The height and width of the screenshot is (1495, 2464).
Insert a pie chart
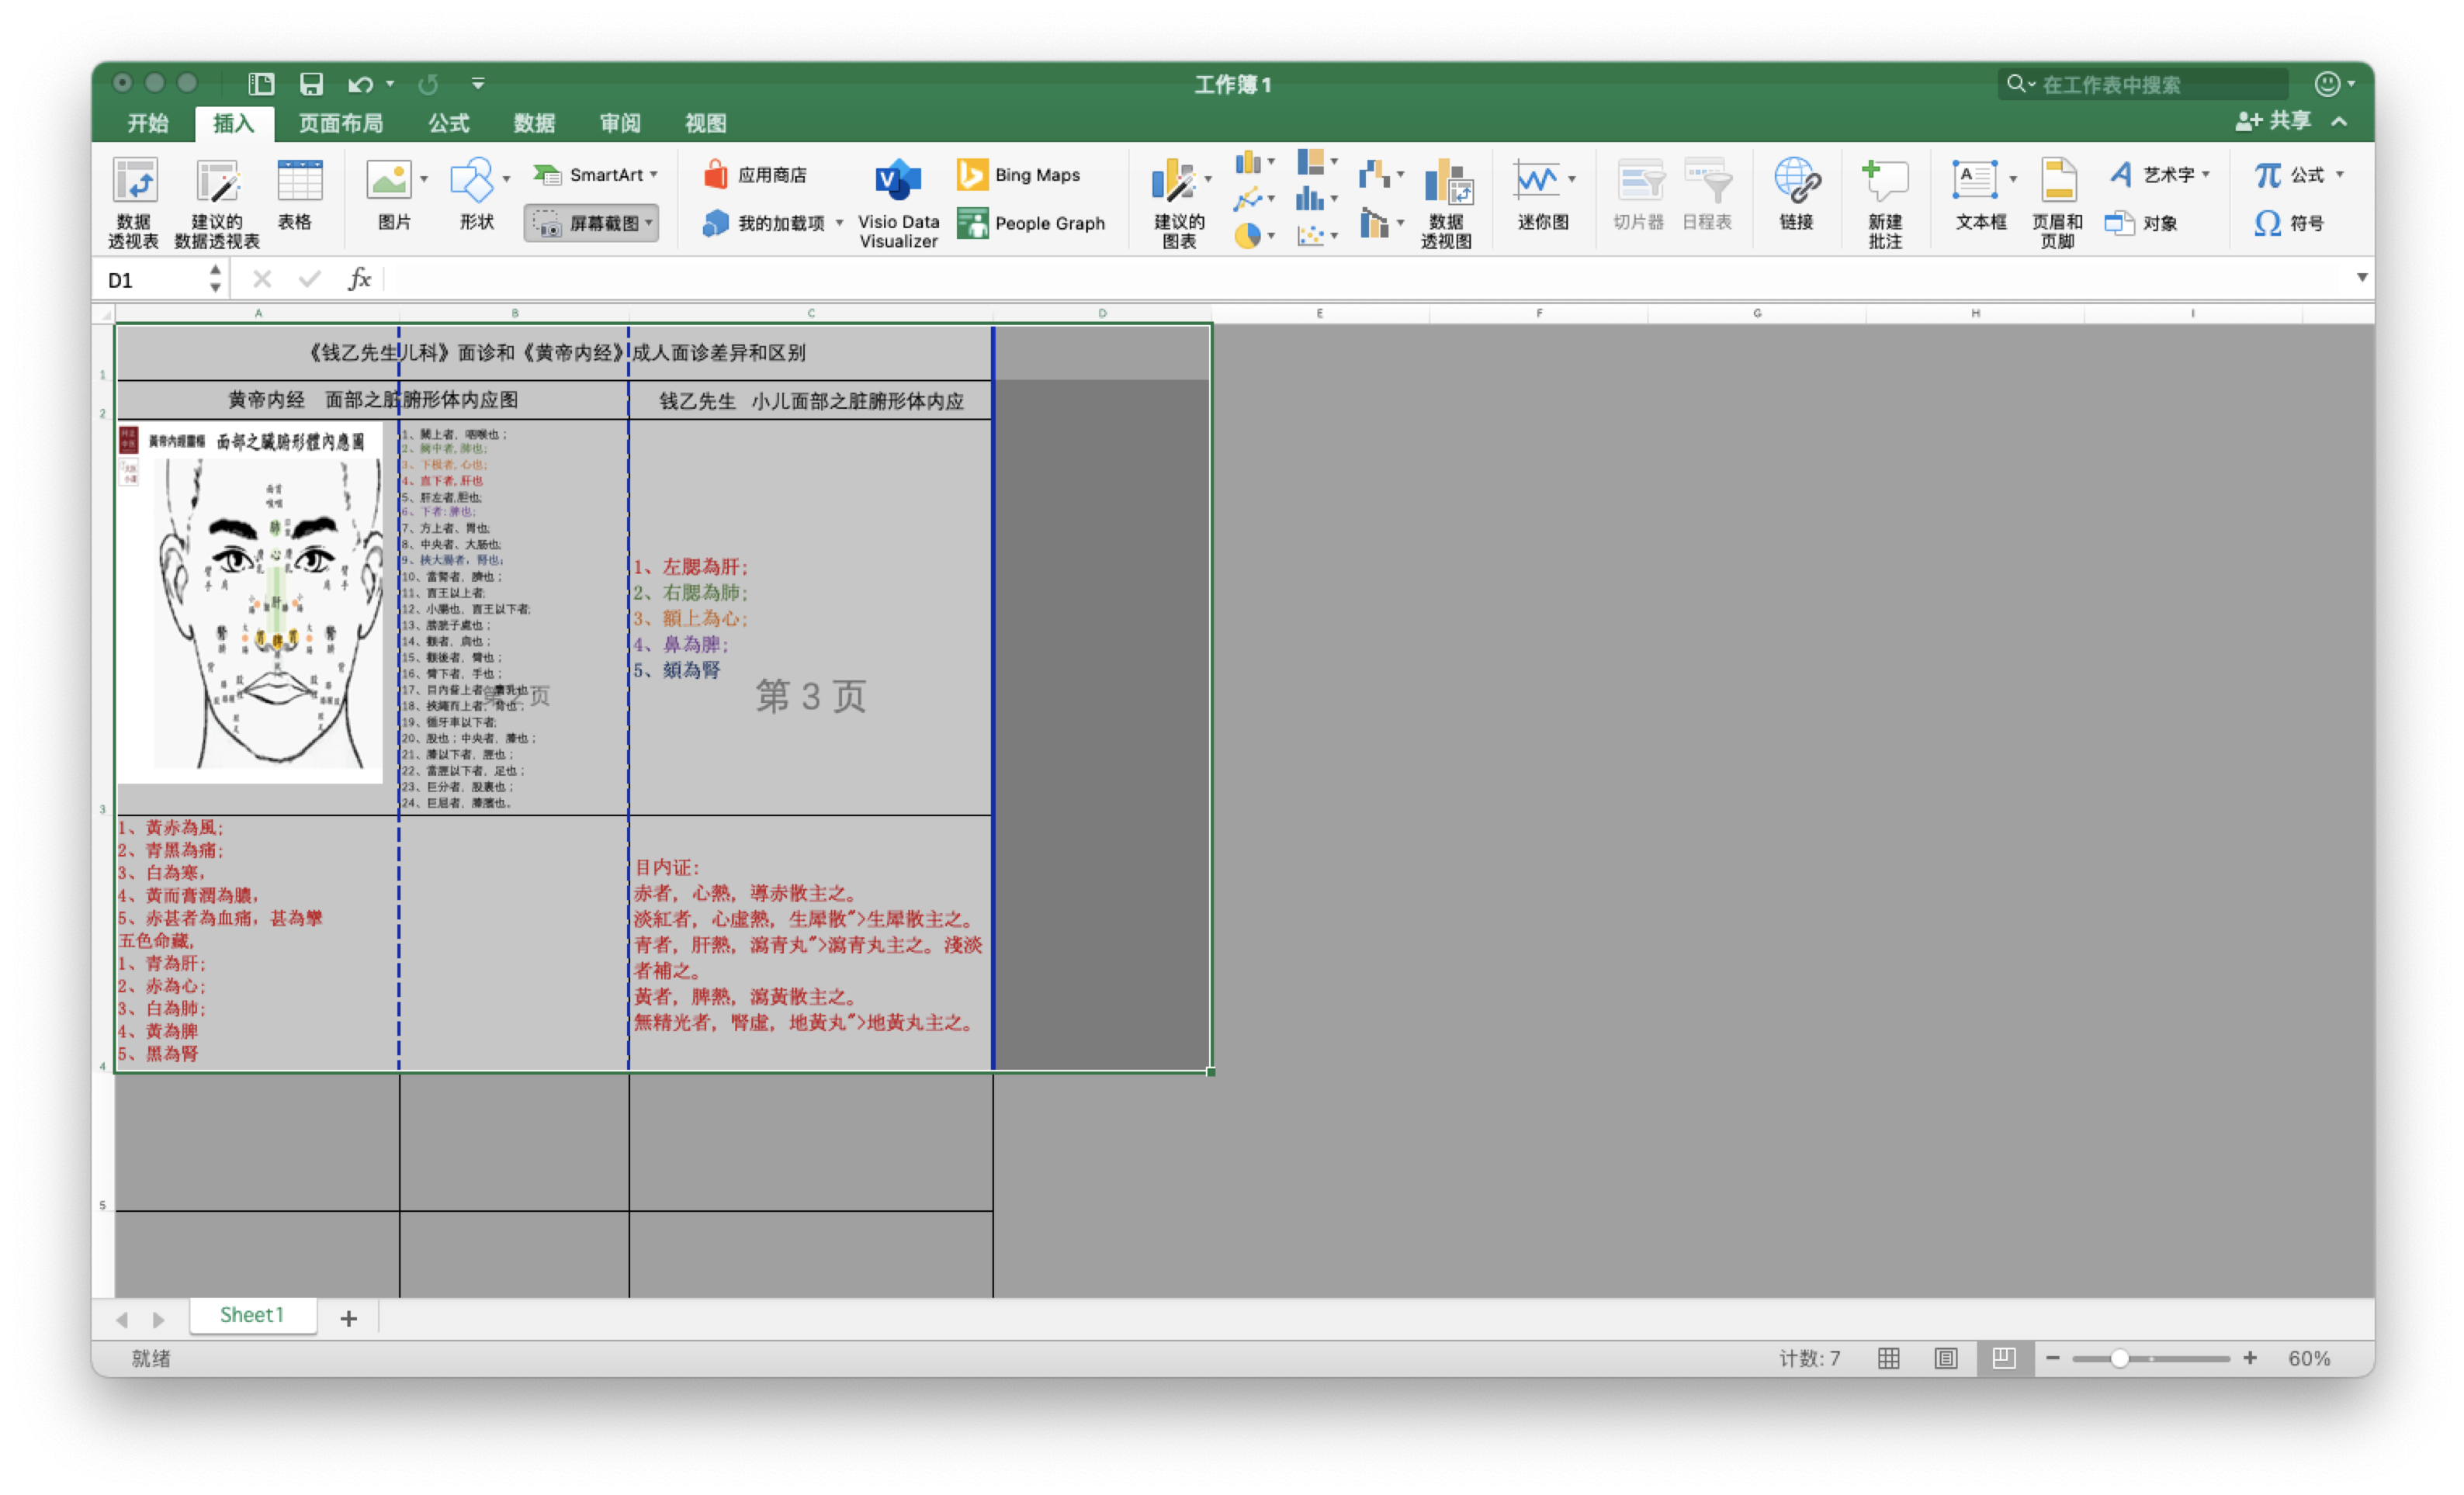click(x=1247, y=236)
